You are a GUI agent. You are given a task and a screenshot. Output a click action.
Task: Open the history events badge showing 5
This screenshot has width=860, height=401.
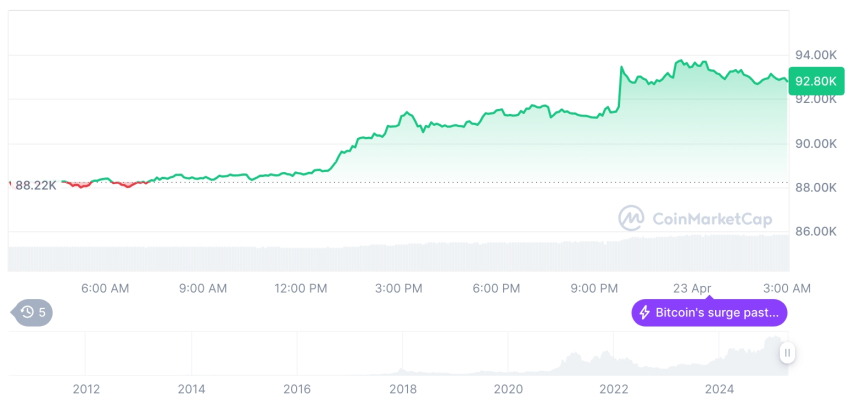(x=34, y=312)
